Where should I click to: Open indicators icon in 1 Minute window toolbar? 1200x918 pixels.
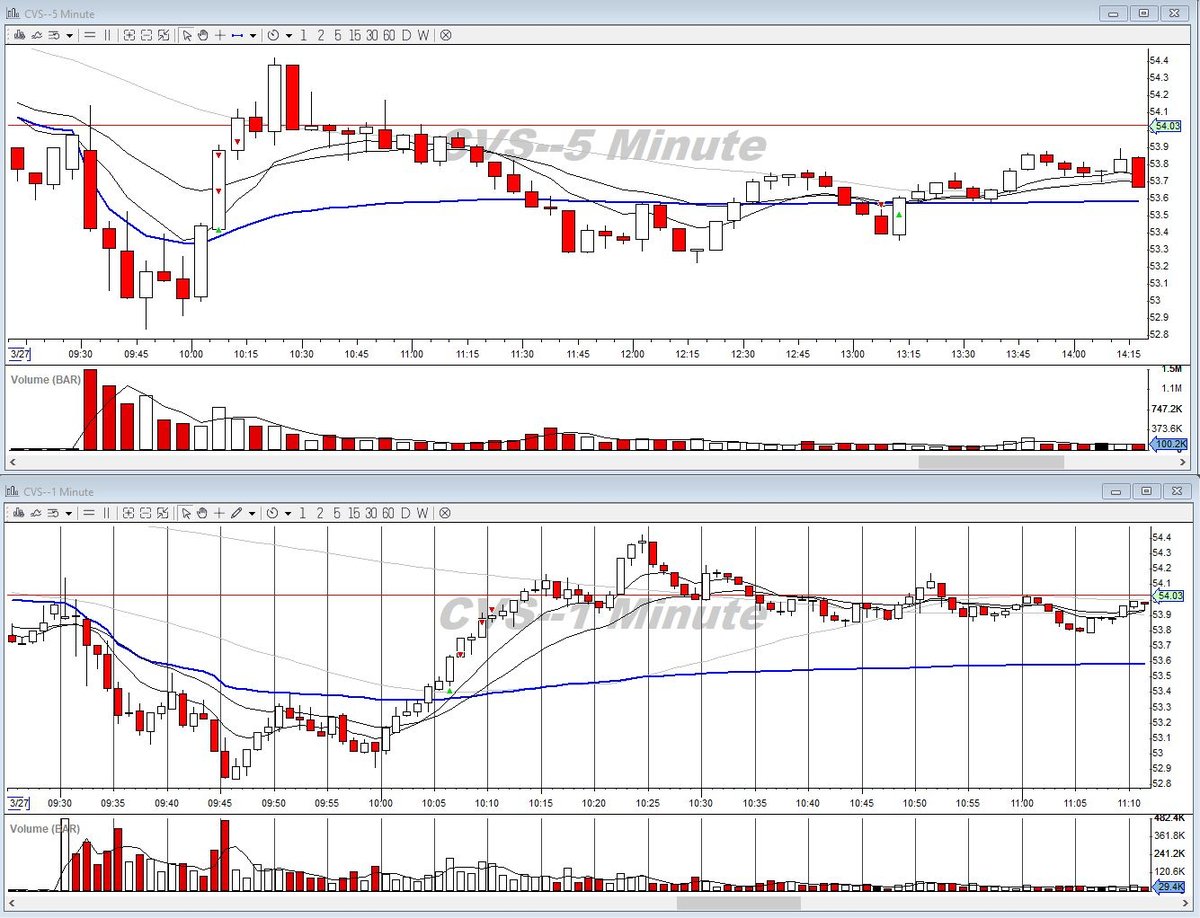(x=36, y=513)
